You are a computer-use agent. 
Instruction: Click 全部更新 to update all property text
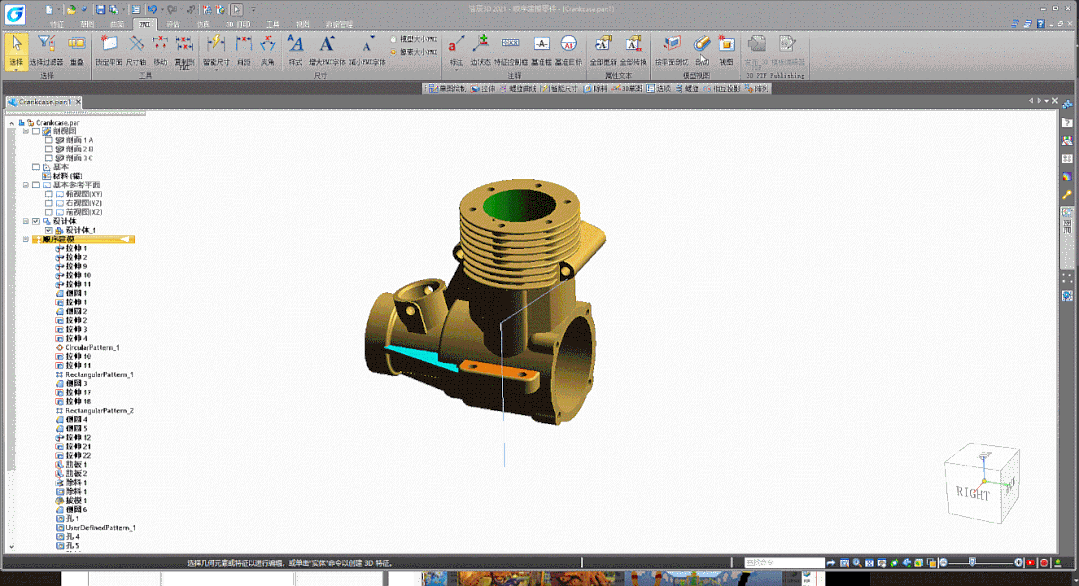[603, 50]
